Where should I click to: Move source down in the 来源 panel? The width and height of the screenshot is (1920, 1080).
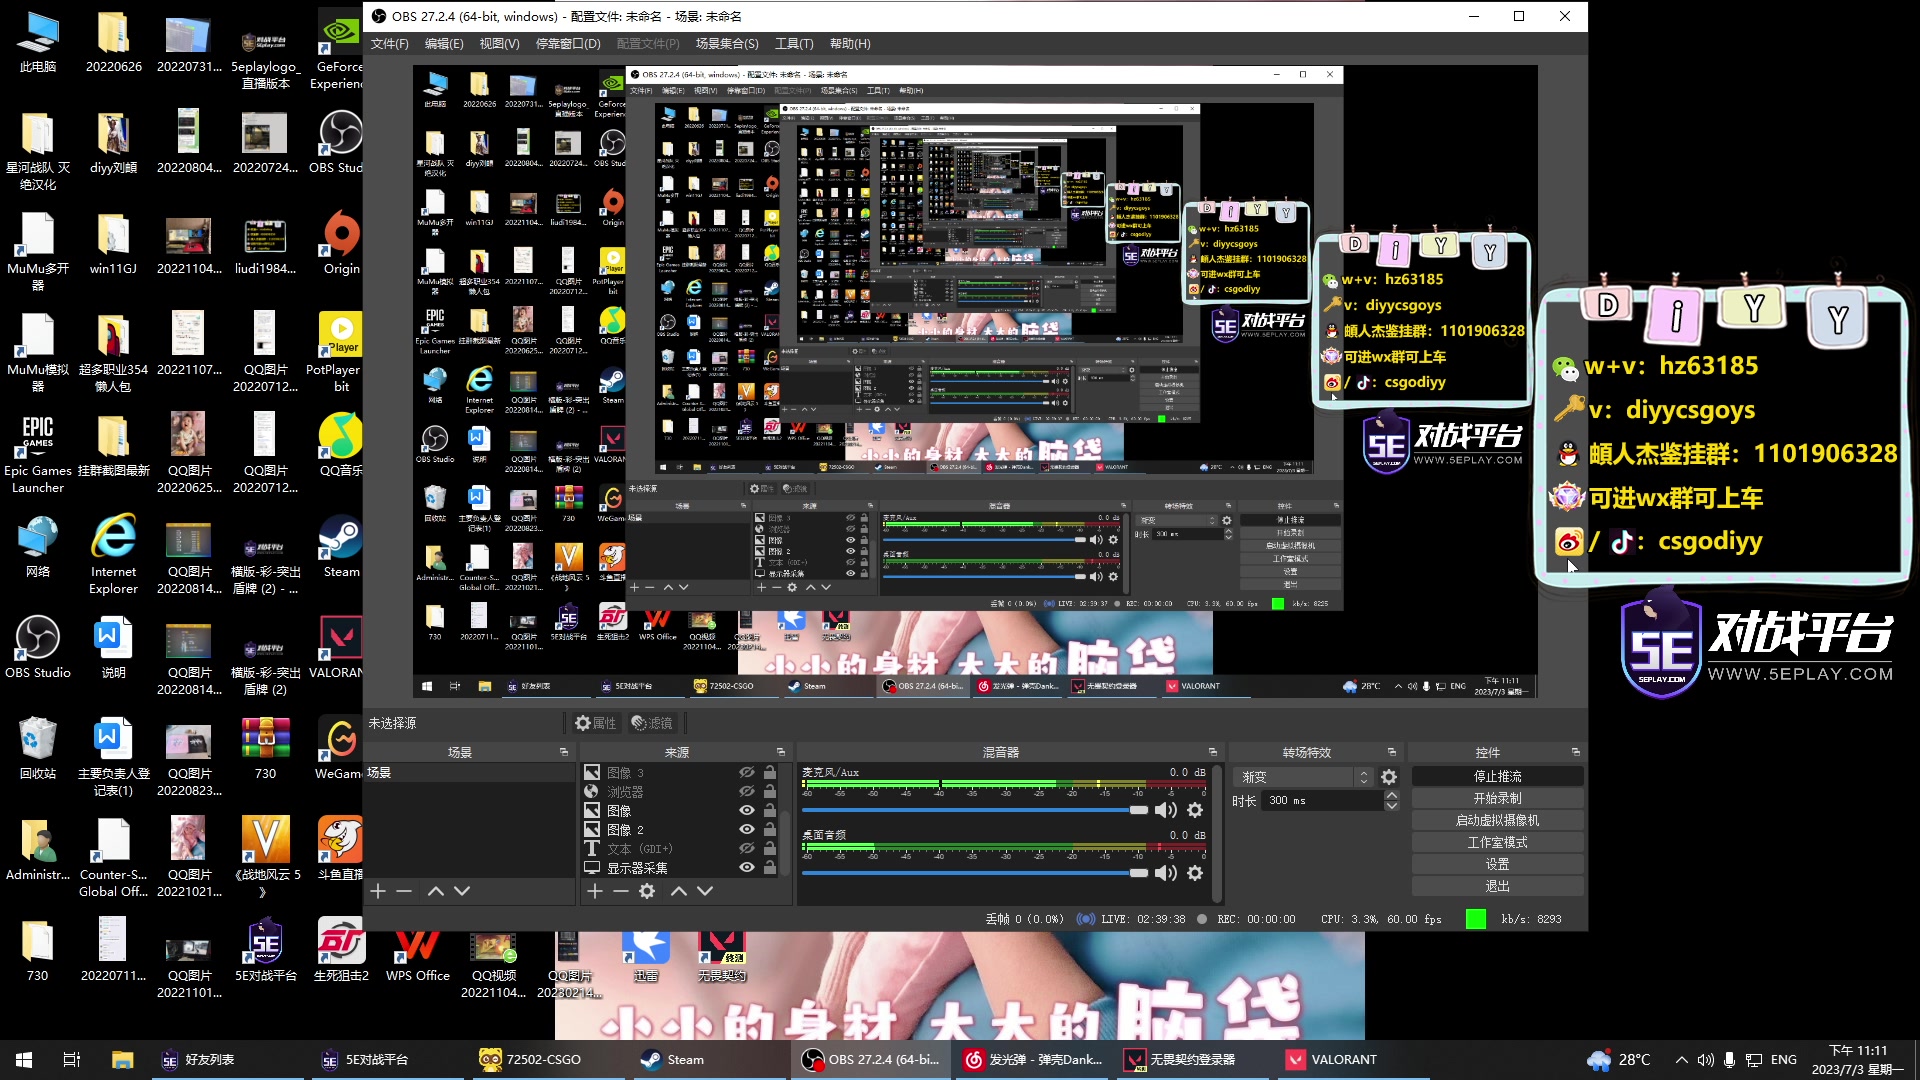coord(705,891)
